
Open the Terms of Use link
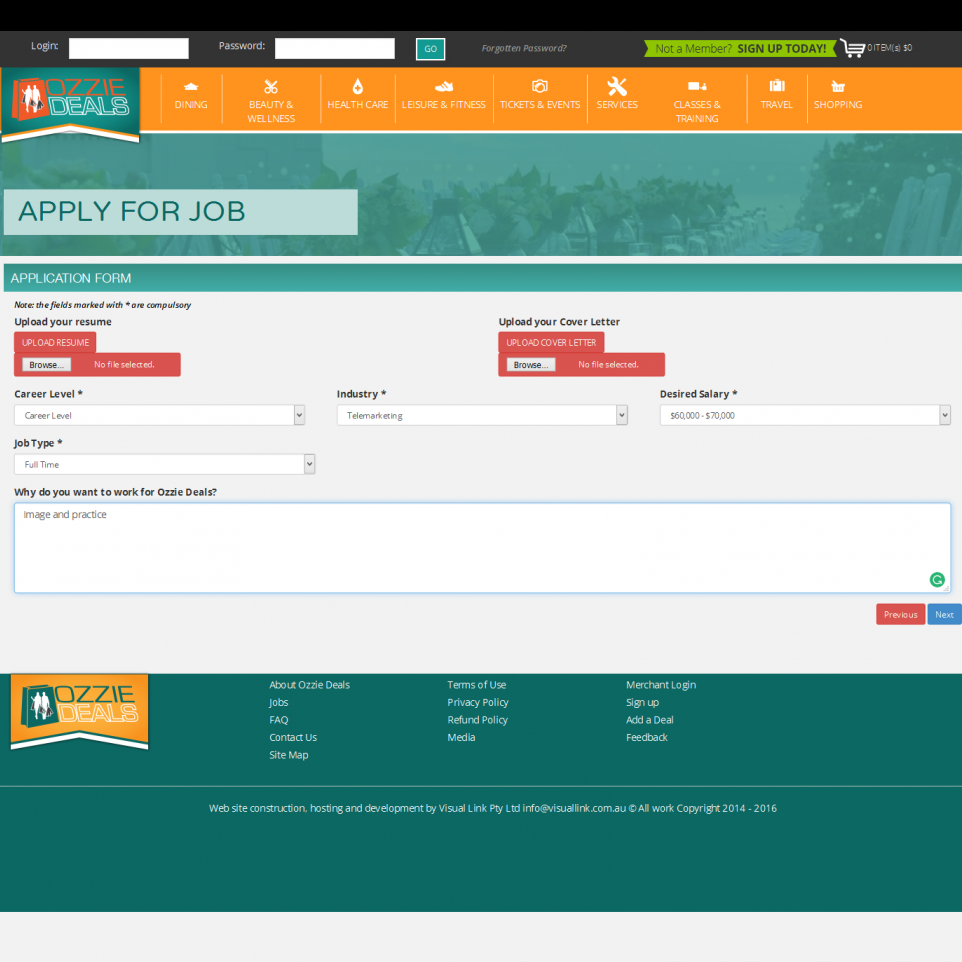tap(477, 685)
